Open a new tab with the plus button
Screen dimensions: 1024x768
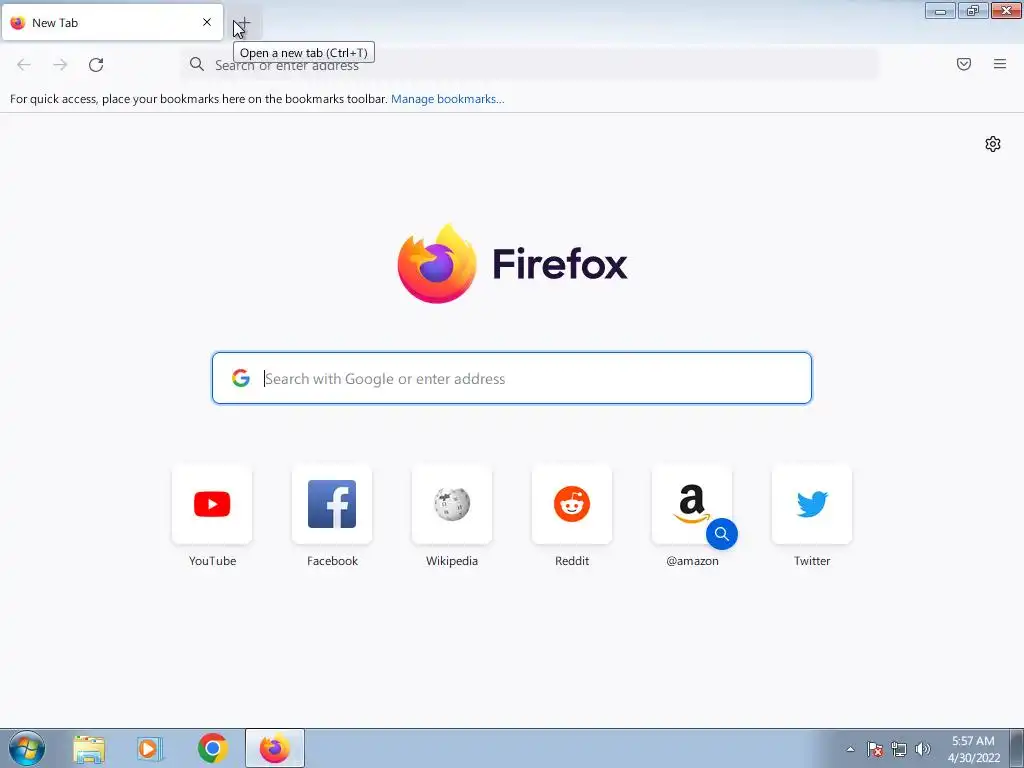[x=242, y=23]
